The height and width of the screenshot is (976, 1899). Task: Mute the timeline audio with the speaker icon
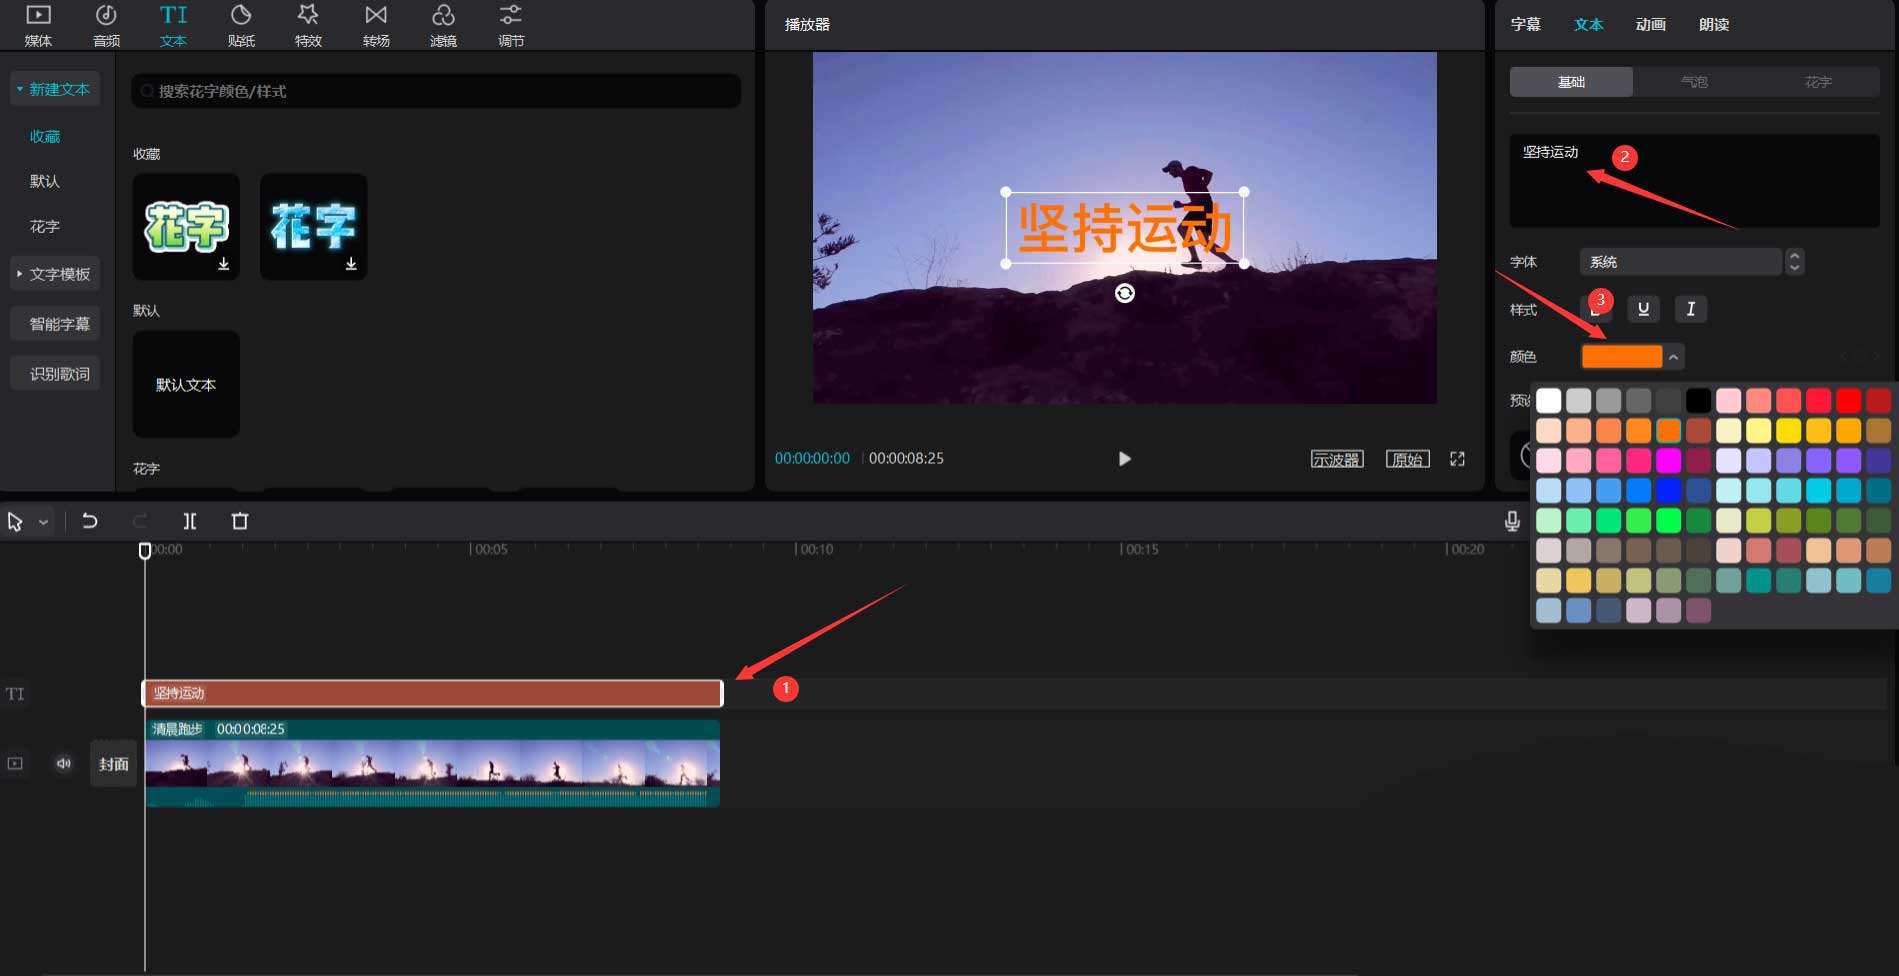(x=63, y=763)
